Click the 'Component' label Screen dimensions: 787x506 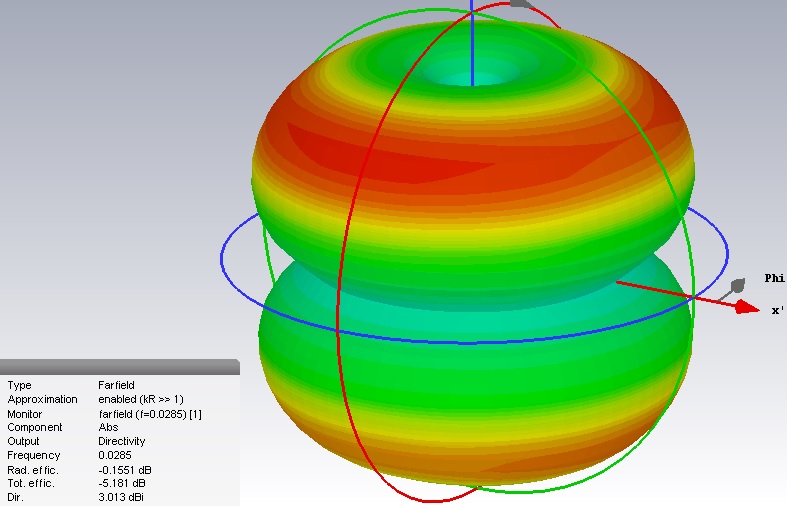coord(35,427)
